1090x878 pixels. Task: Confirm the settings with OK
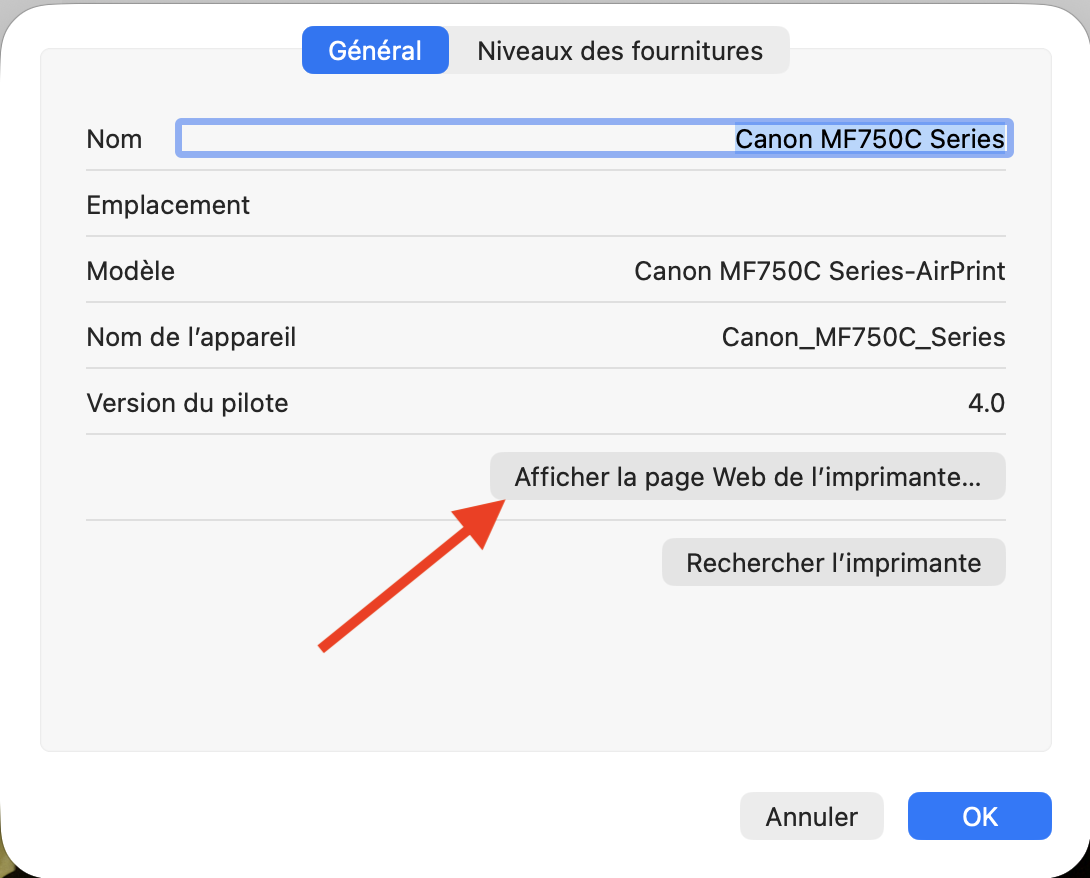pos(979,816)
